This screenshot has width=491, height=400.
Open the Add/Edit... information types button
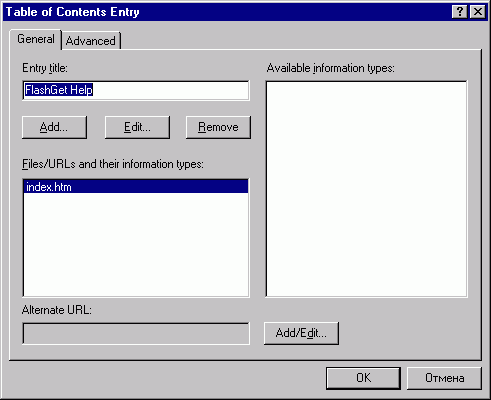pos(301,333)
